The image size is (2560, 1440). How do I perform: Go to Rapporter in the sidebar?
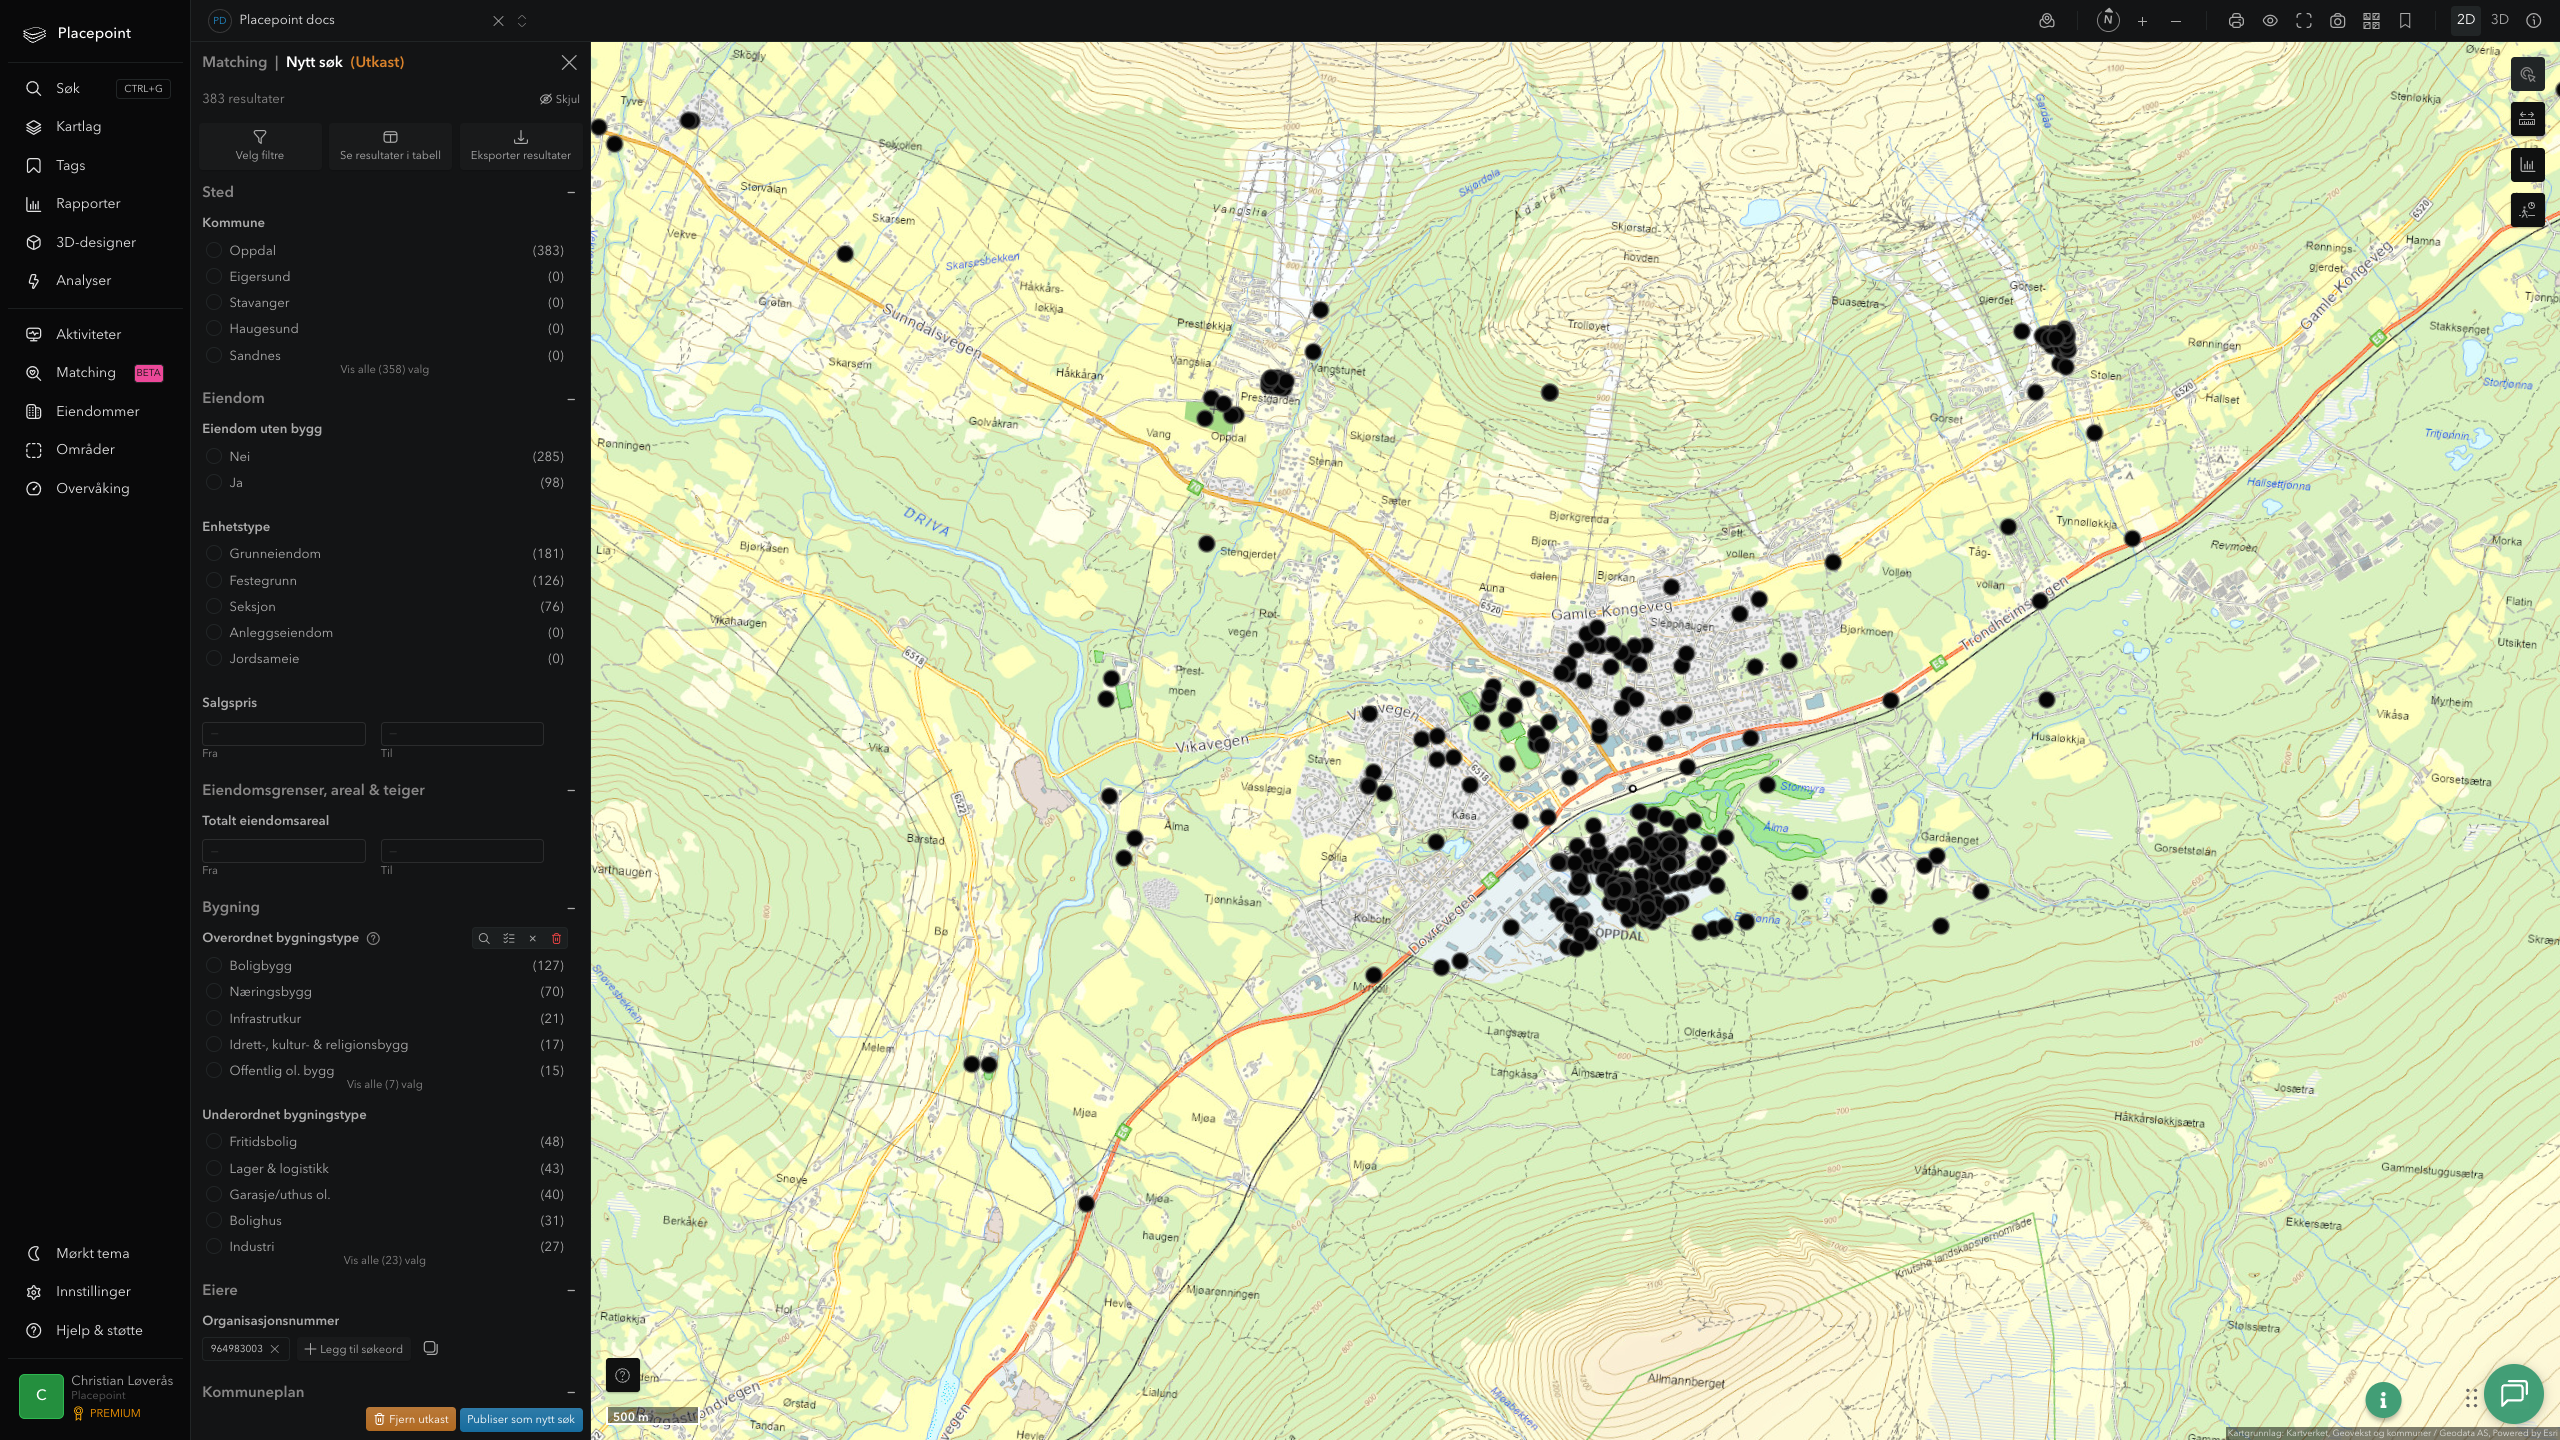pos(88,204)
